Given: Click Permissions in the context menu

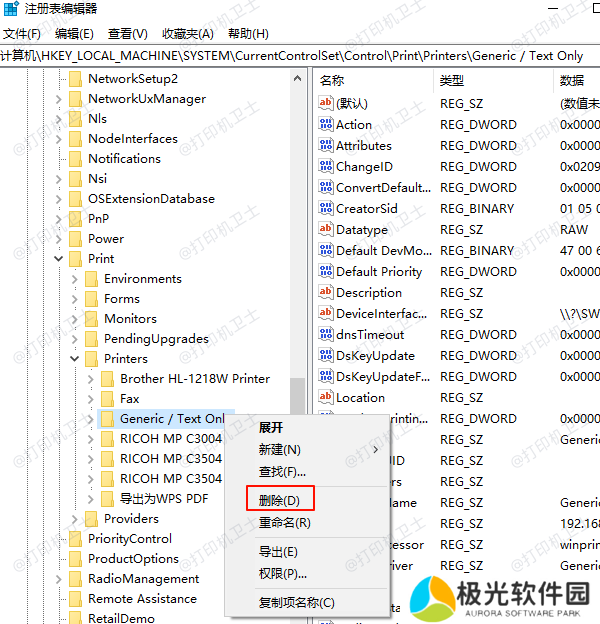Looking at the screenshot, I should [x=282, y=573].
